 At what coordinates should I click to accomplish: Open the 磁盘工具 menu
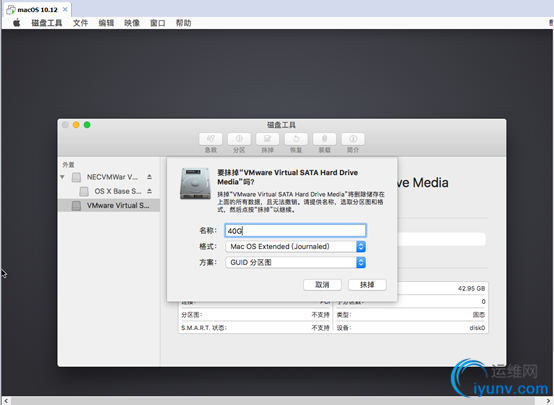[47, 23]
